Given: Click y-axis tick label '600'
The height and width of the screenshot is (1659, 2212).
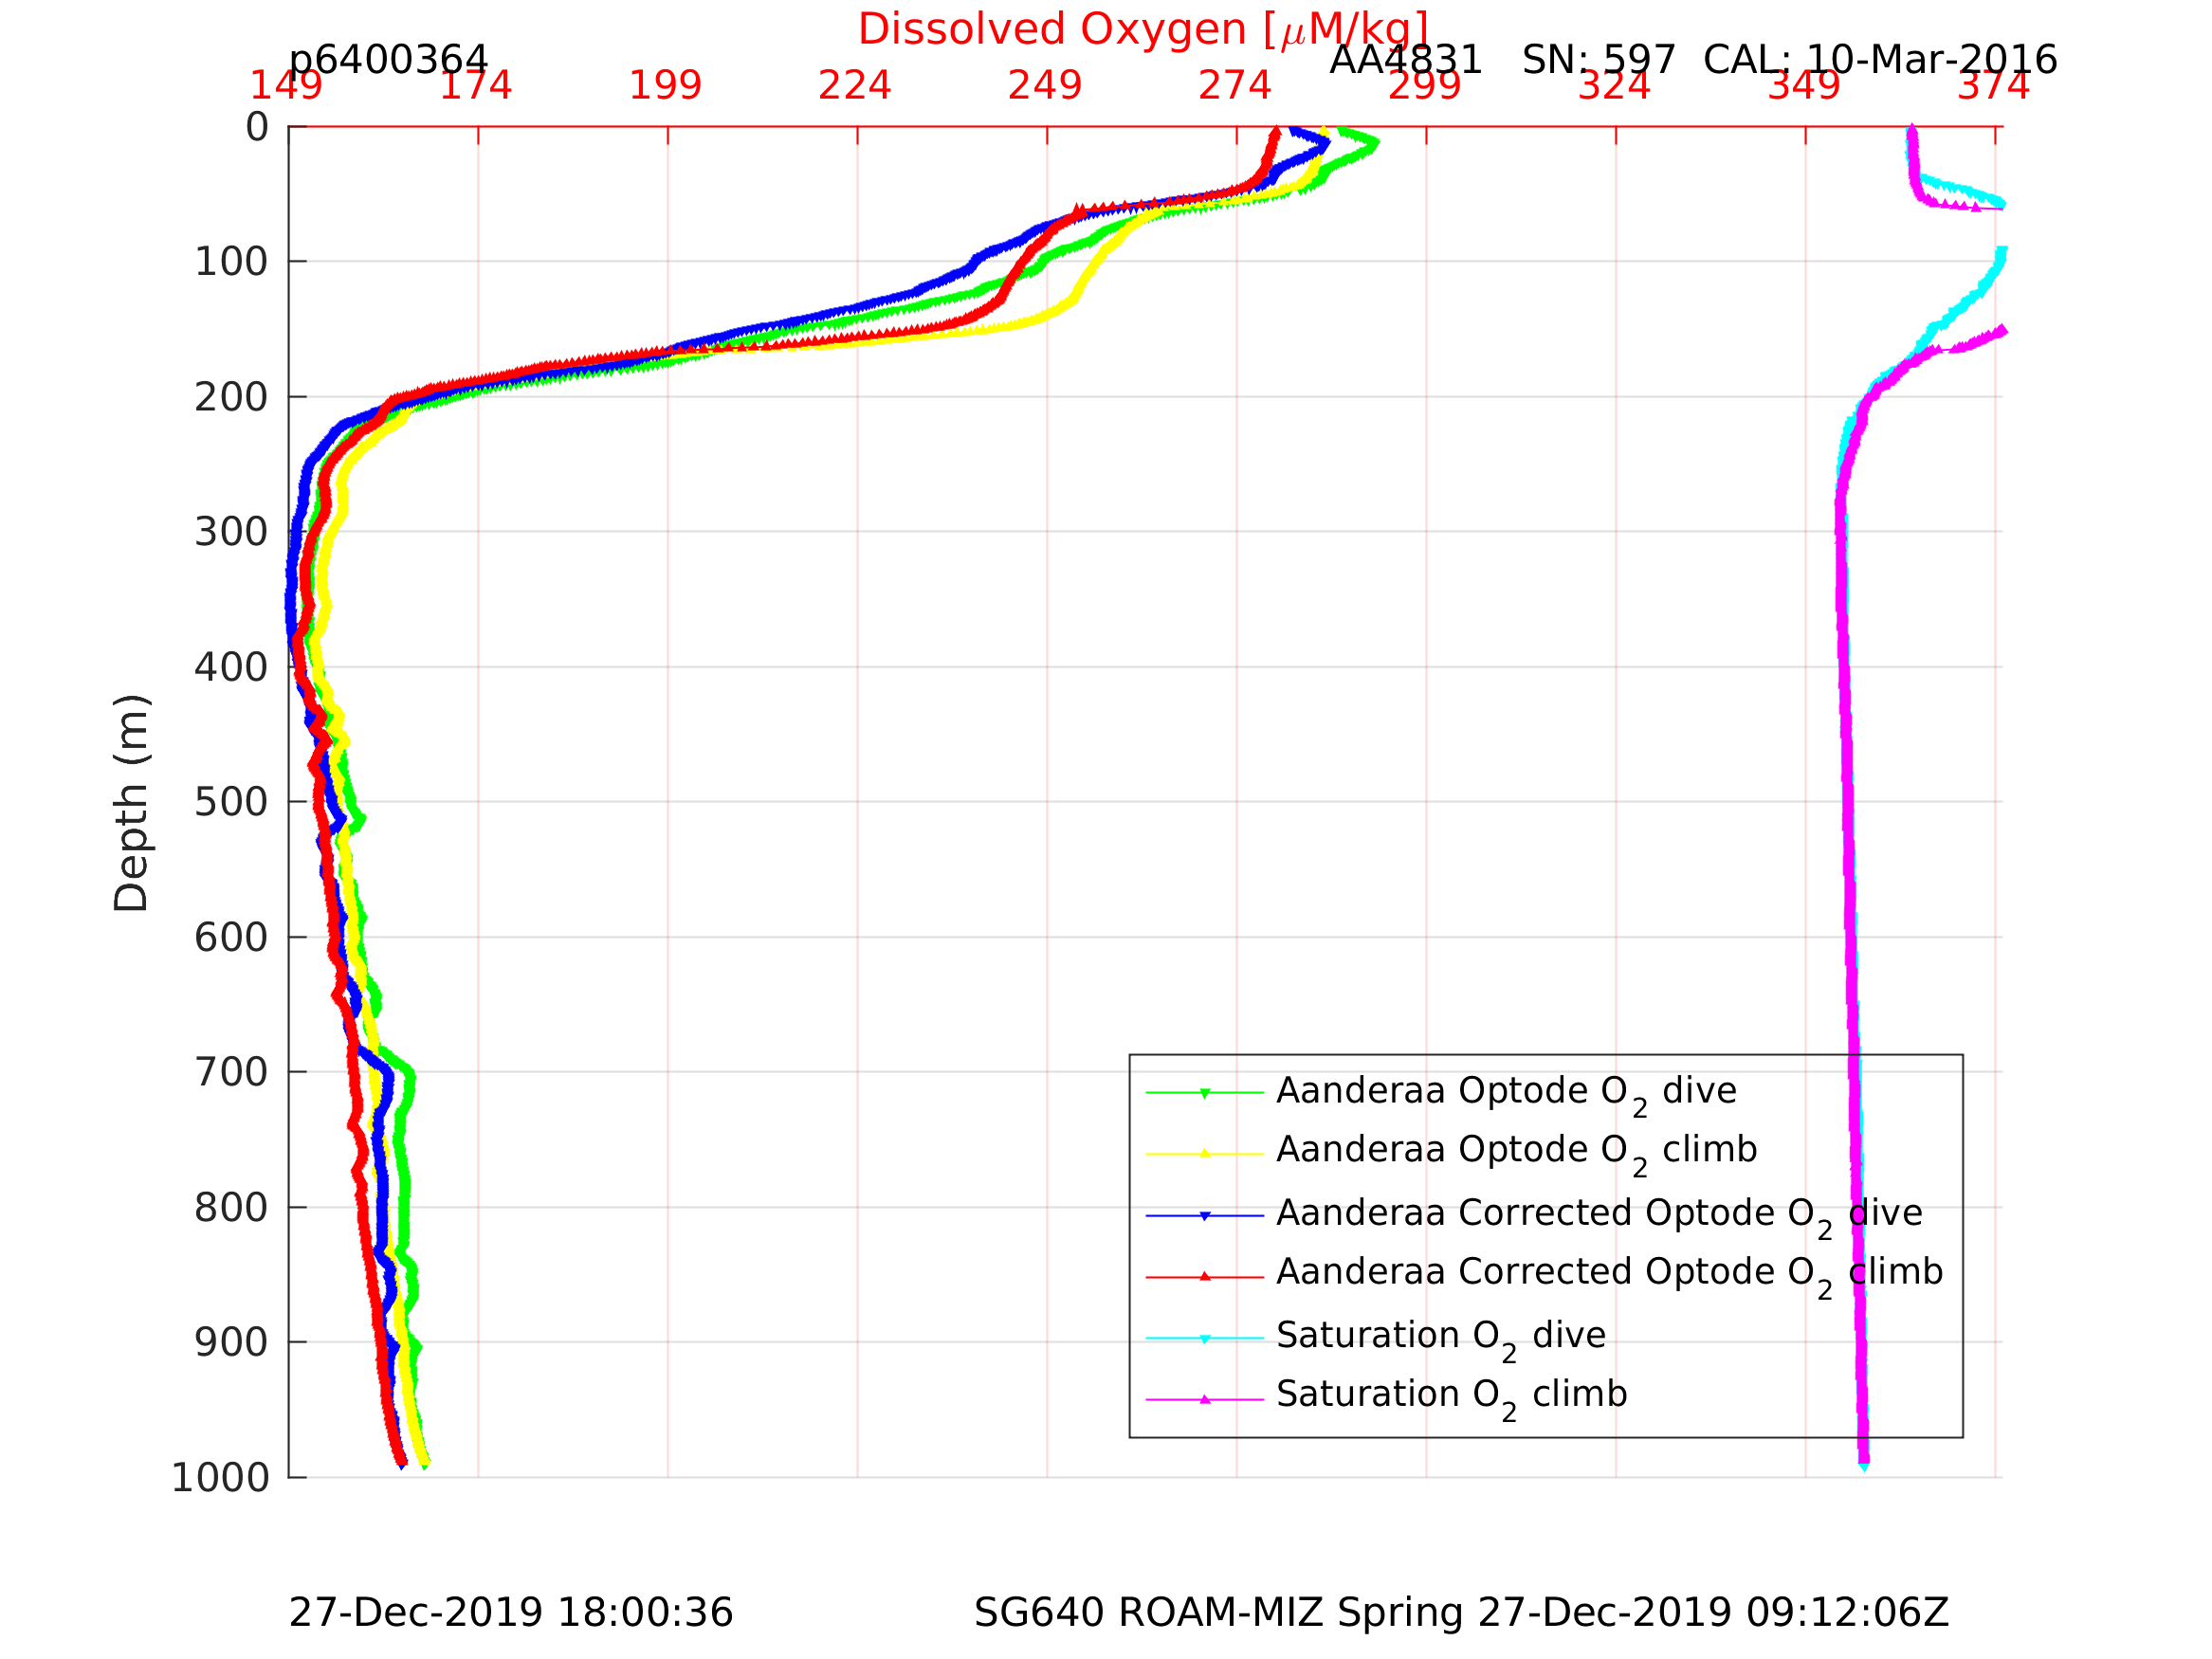Looking at the screenshot, I should tap(231, 938).
